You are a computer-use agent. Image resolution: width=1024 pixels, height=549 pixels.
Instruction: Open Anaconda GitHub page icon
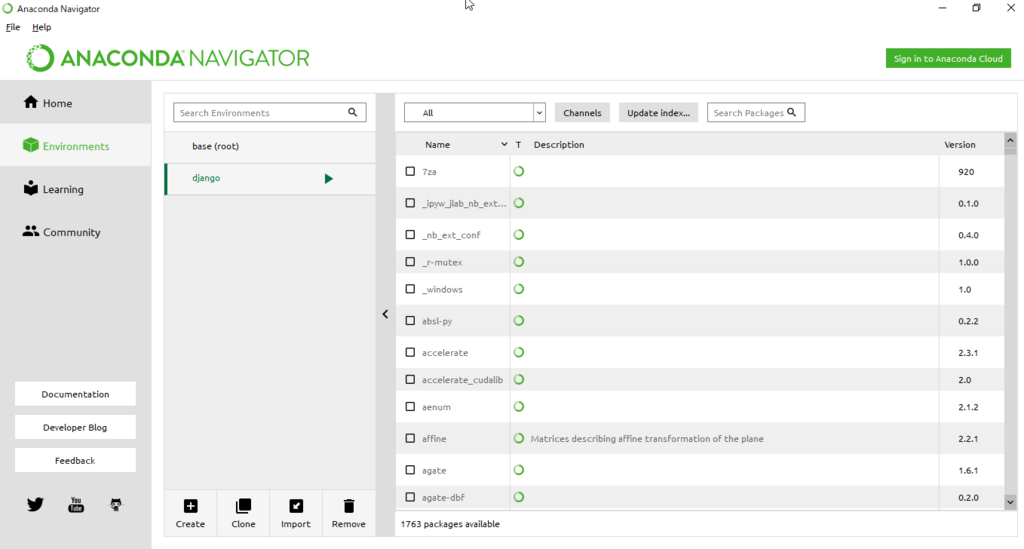pos(116,505)
